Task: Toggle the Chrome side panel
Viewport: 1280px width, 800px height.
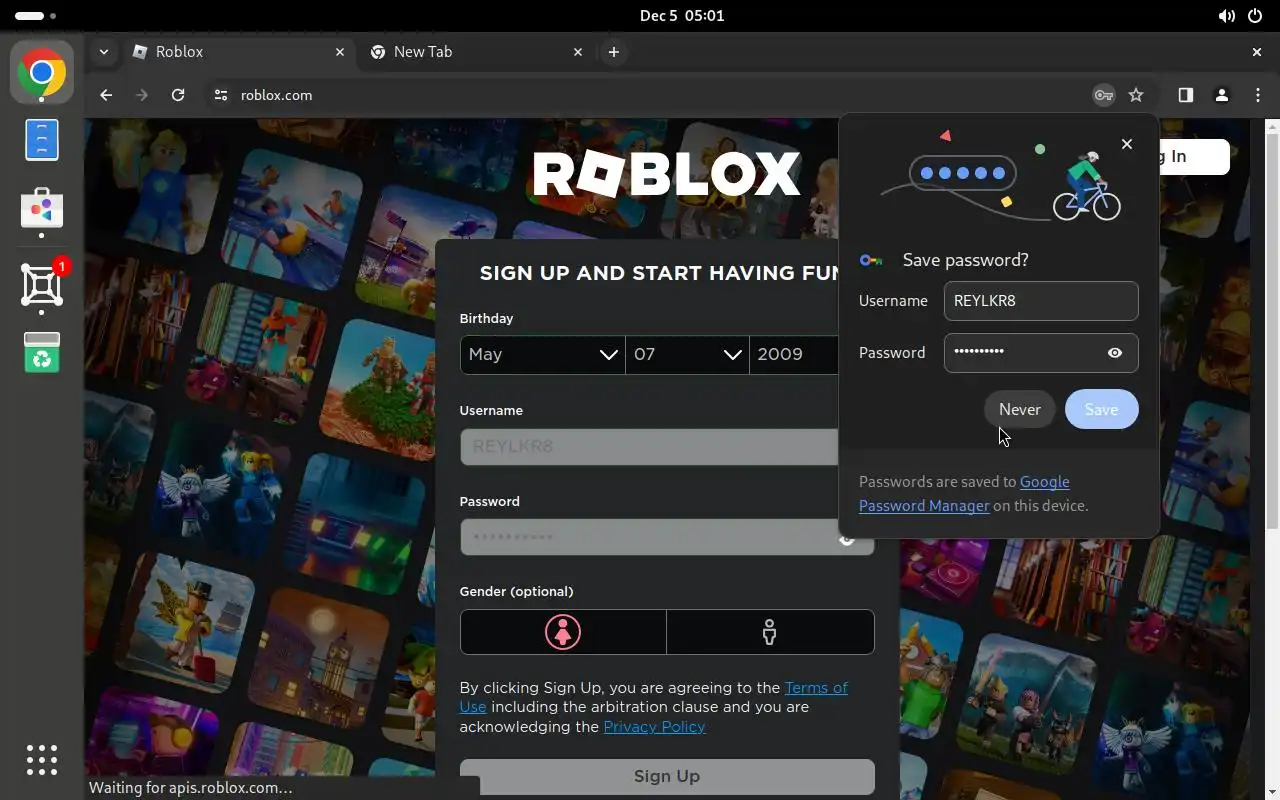Action: coord(1185,95)
